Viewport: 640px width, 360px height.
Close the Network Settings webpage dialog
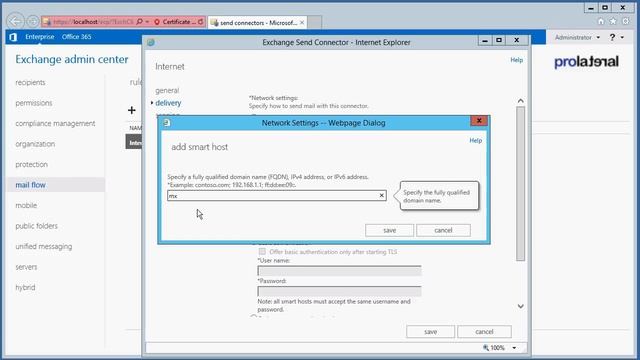tap(479, 120)
